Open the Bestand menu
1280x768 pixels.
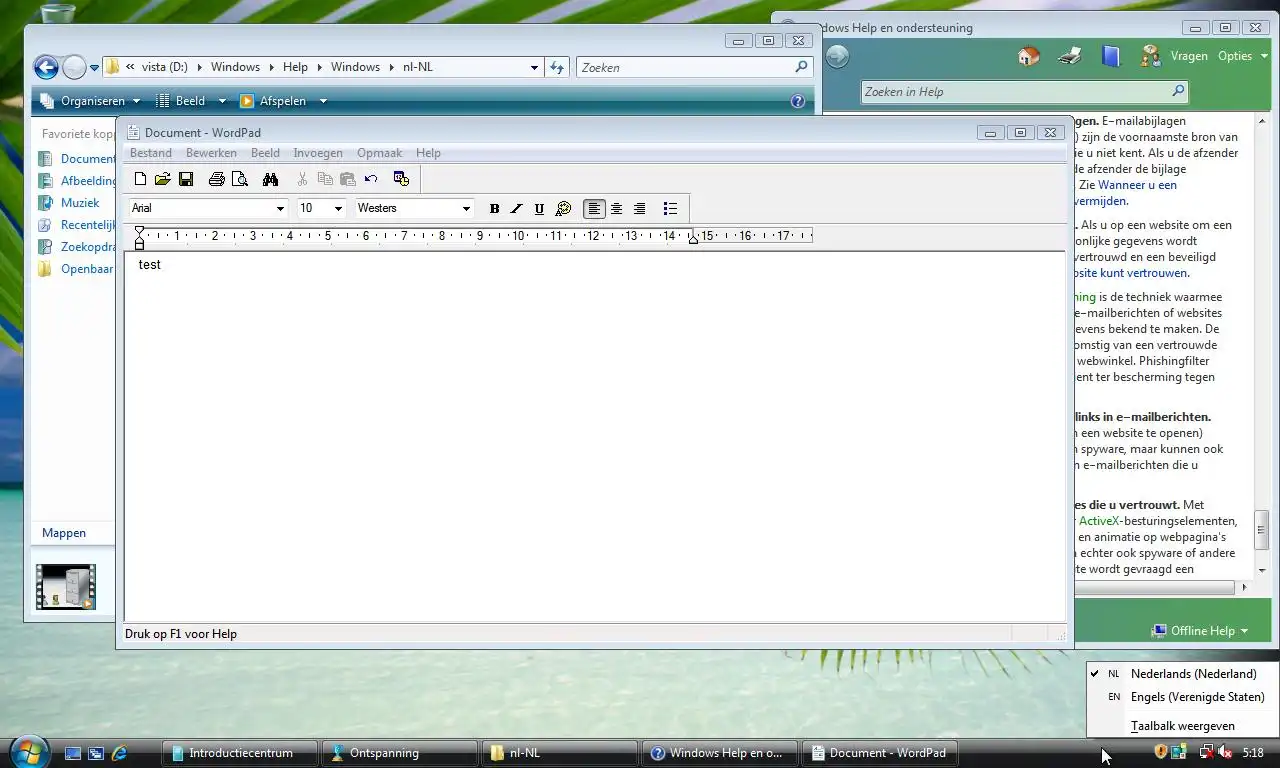[151, 153]
